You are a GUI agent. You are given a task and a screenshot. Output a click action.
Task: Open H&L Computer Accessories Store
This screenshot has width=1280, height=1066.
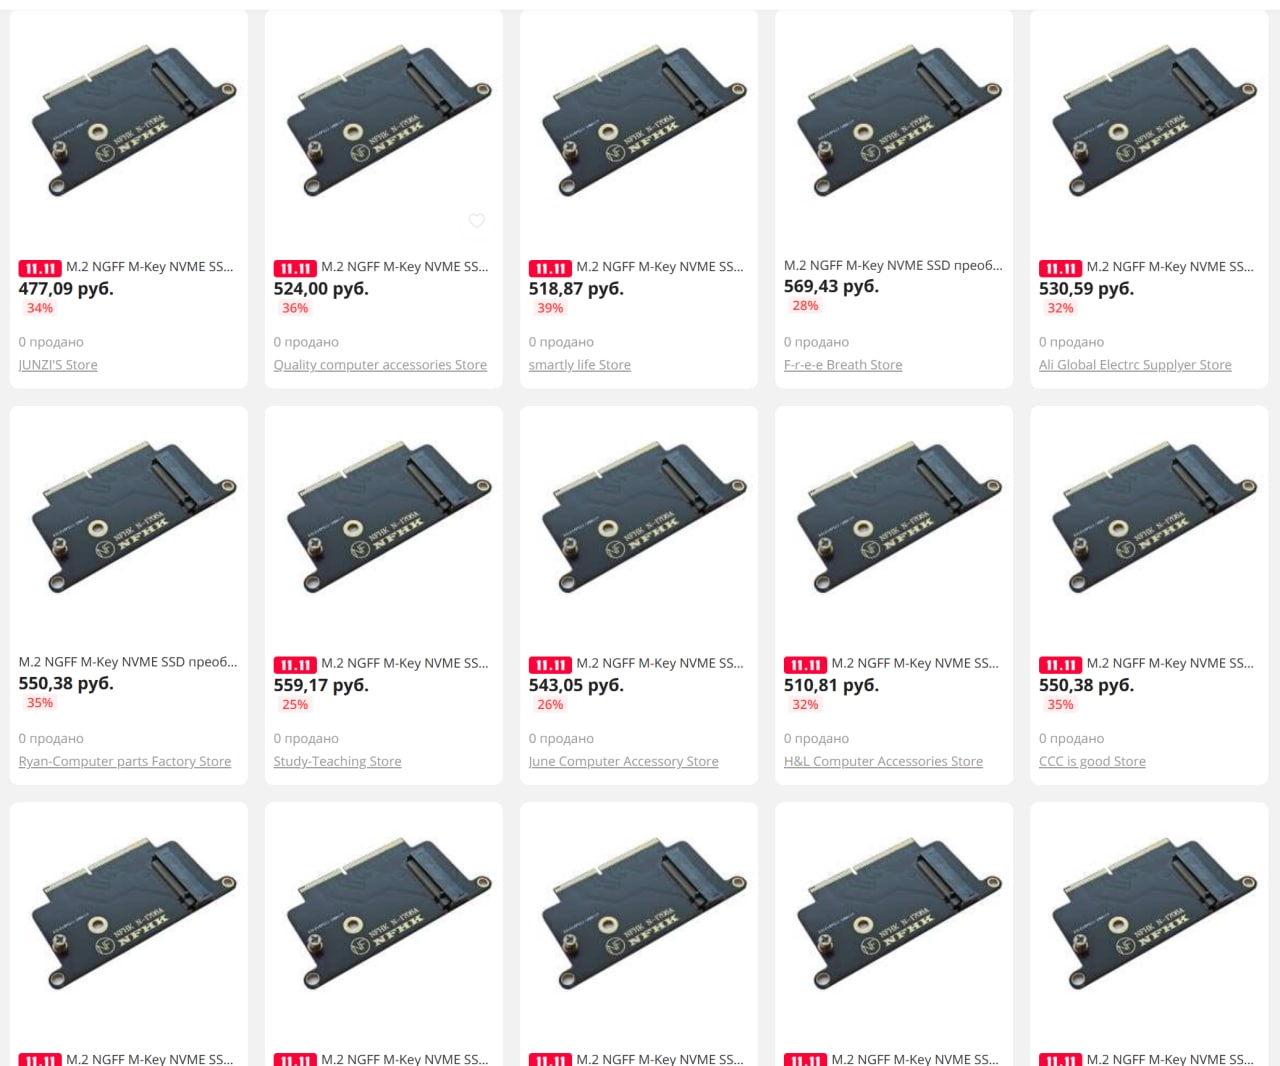click(x=883, y=761)
